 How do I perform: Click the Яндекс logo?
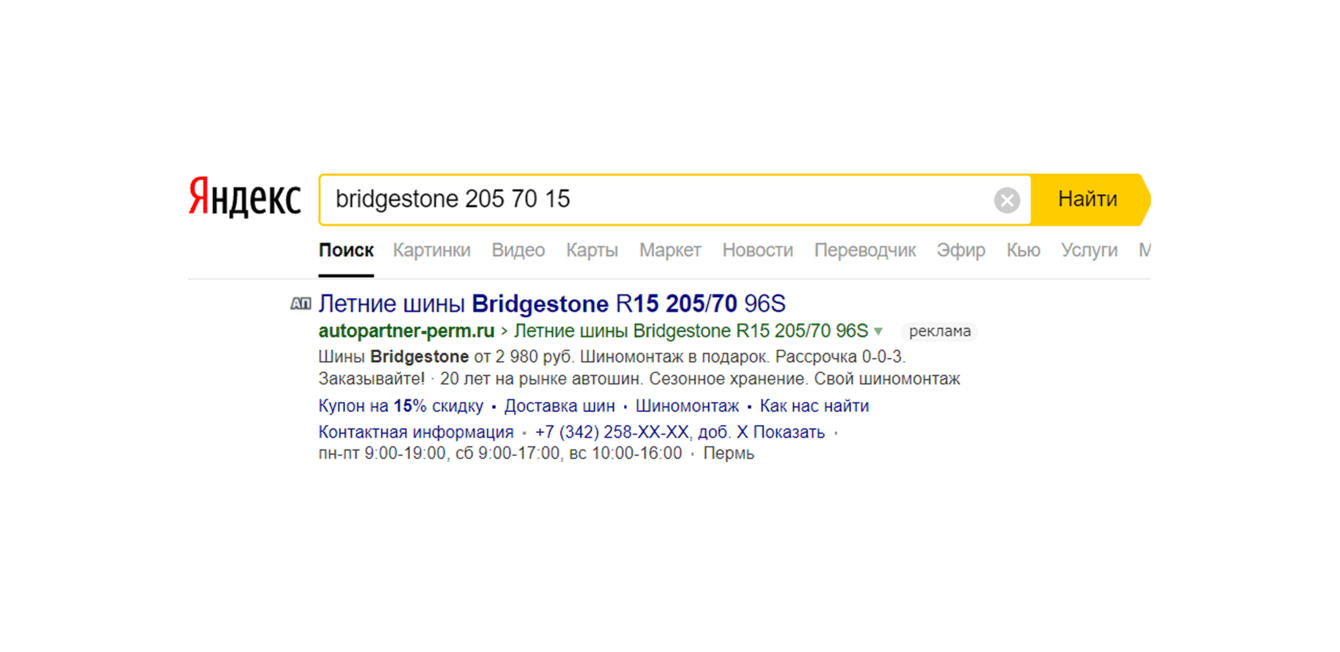point(244,198)
